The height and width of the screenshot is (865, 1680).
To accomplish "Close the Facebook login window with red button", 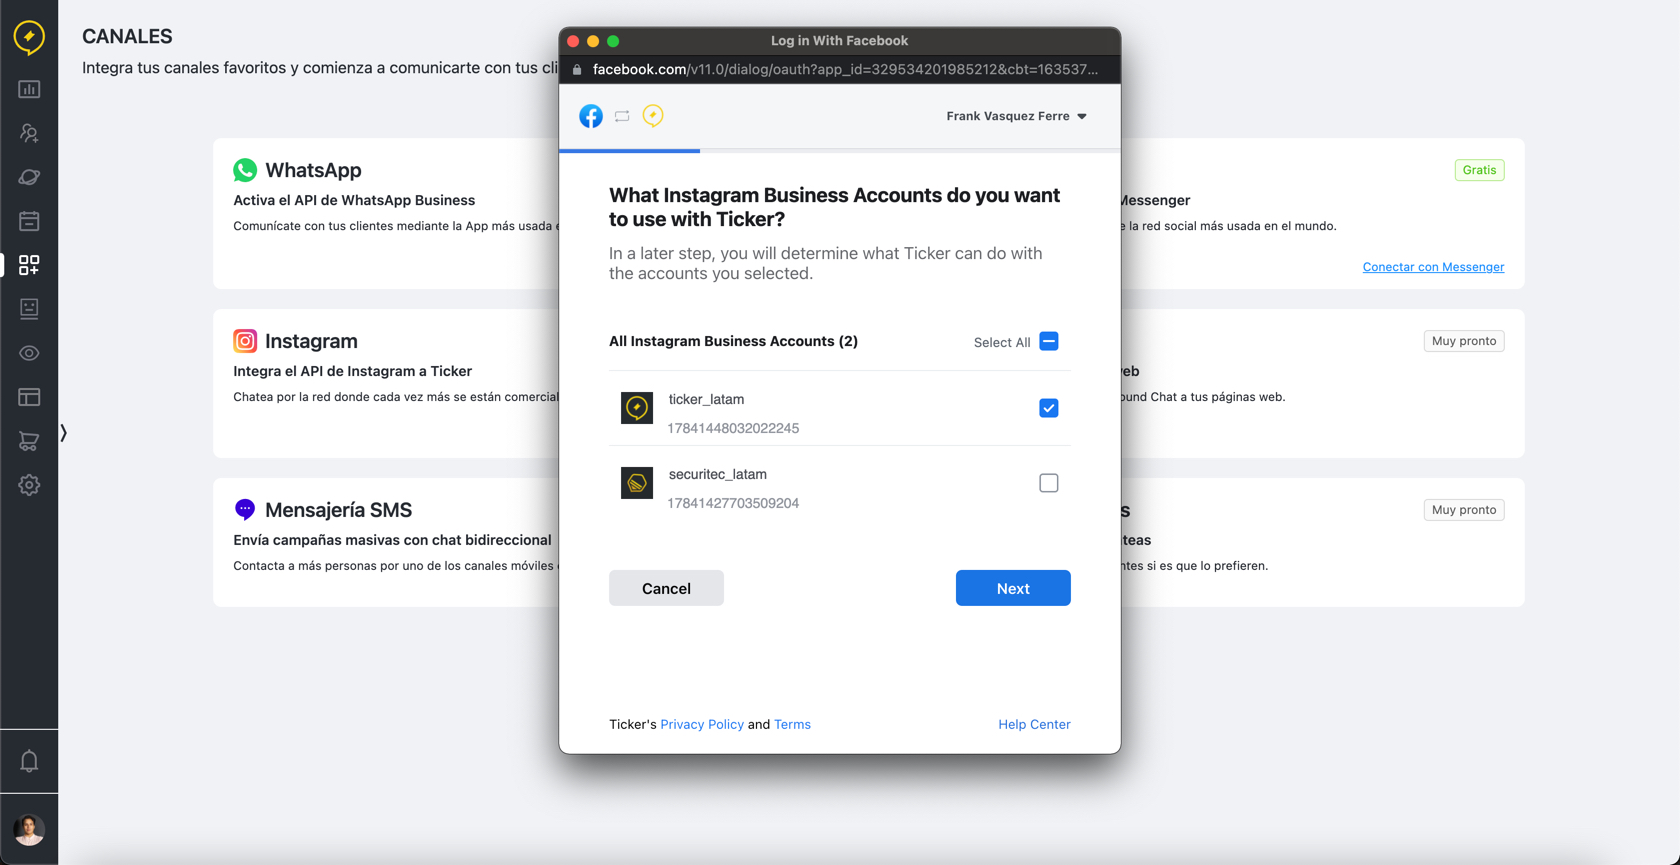I will pos(573,41).
